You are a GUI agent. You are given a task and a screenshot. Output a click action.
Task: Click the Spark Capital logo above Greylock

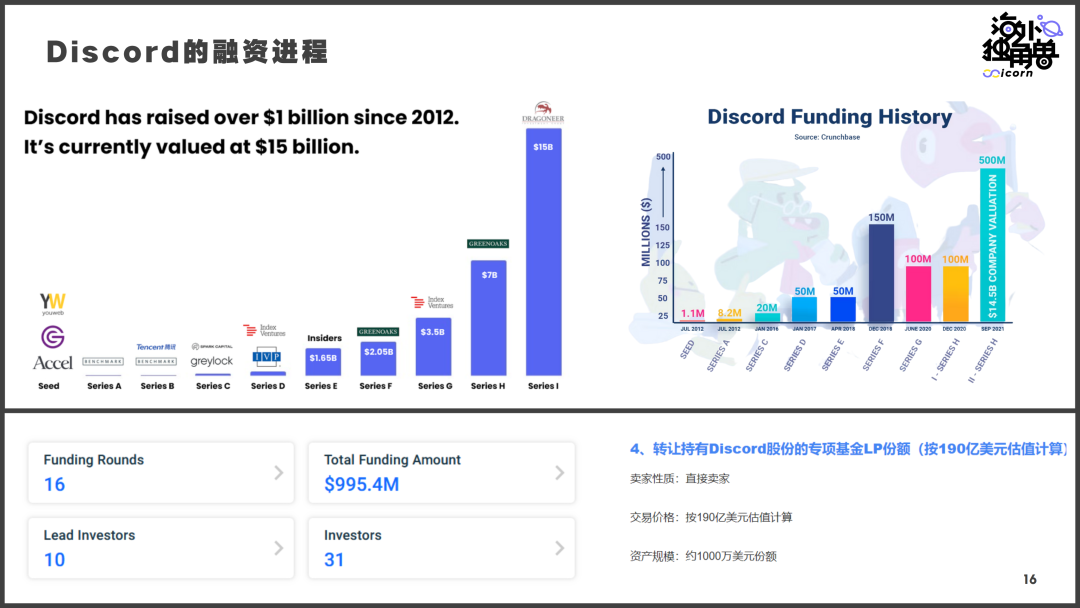(212, 344)
